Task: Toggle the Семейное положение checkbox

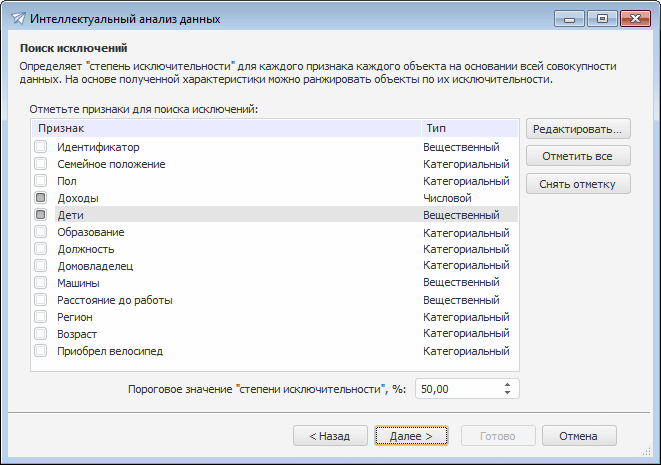Action: point(41,164)
